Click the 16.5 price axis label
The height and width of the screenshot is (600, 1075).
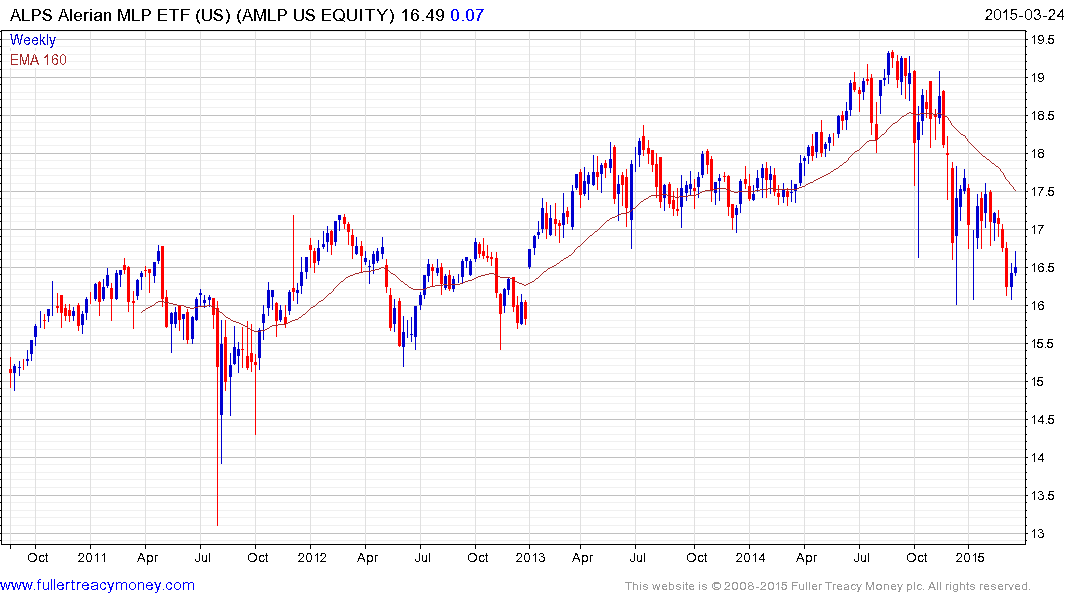click(1042, 267)
